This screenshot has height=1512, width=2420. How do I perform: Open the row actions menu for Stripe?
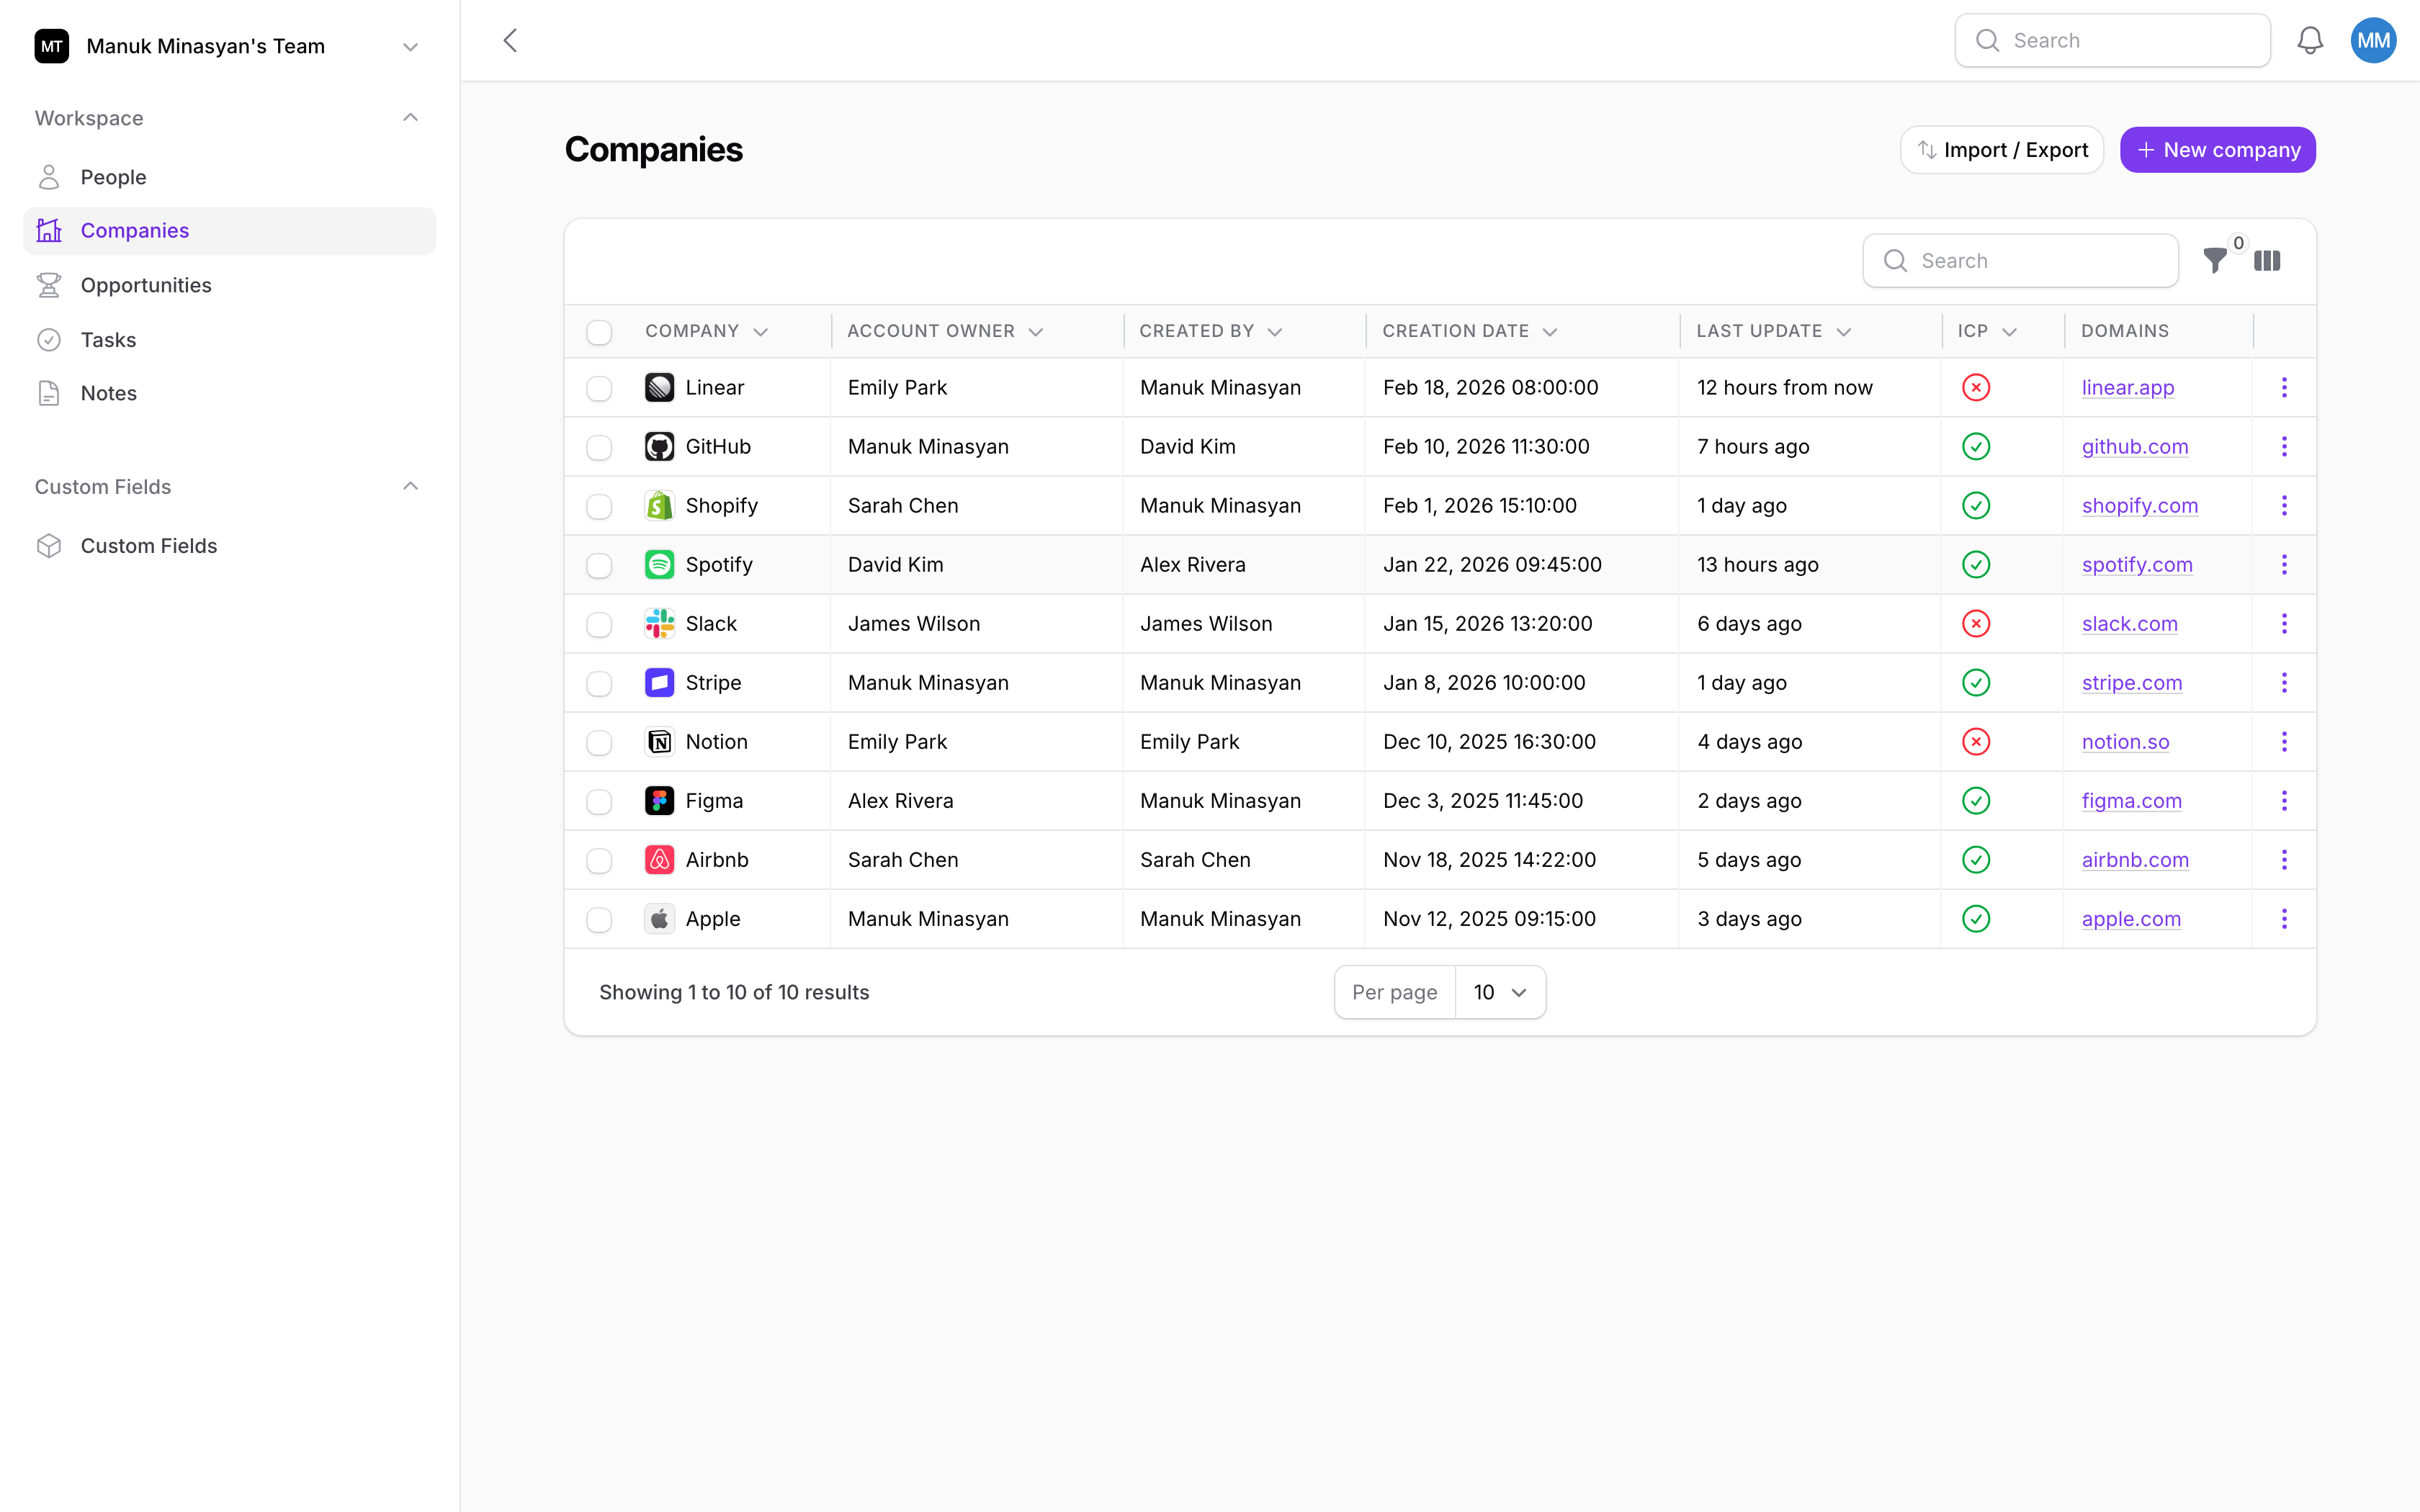2284,682
